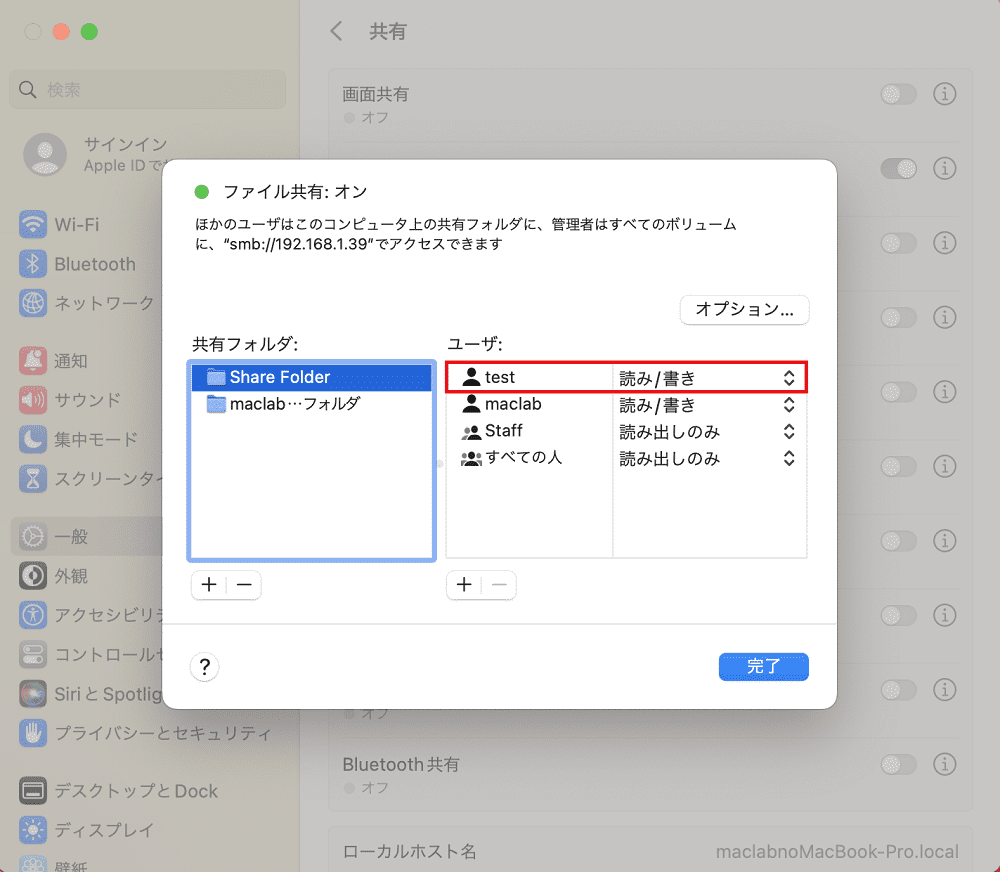Image resolution: width=1000 pixels, height=872 pixels.
Task: Toggle the Bluetooth共有 switch
Action: pyautogui.click(x=899, y=764)
